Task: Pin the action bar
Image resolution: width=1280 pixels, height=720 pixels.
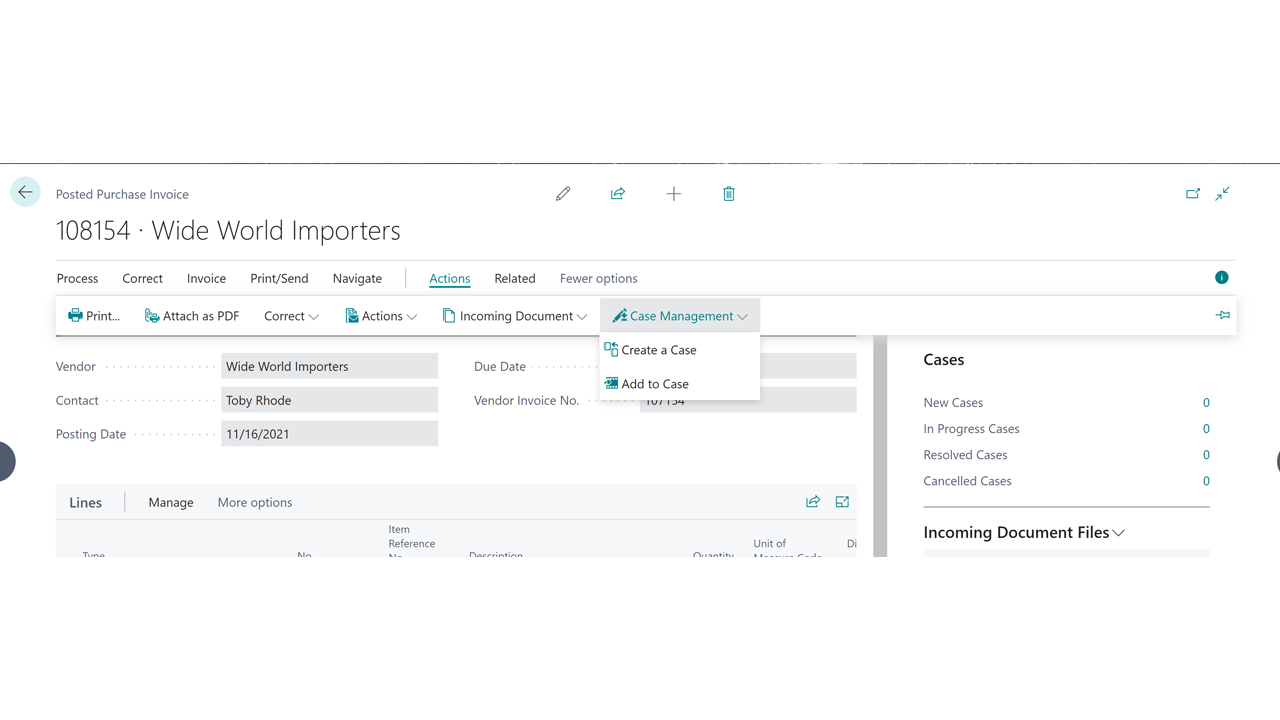Action: click(1223, 315)
